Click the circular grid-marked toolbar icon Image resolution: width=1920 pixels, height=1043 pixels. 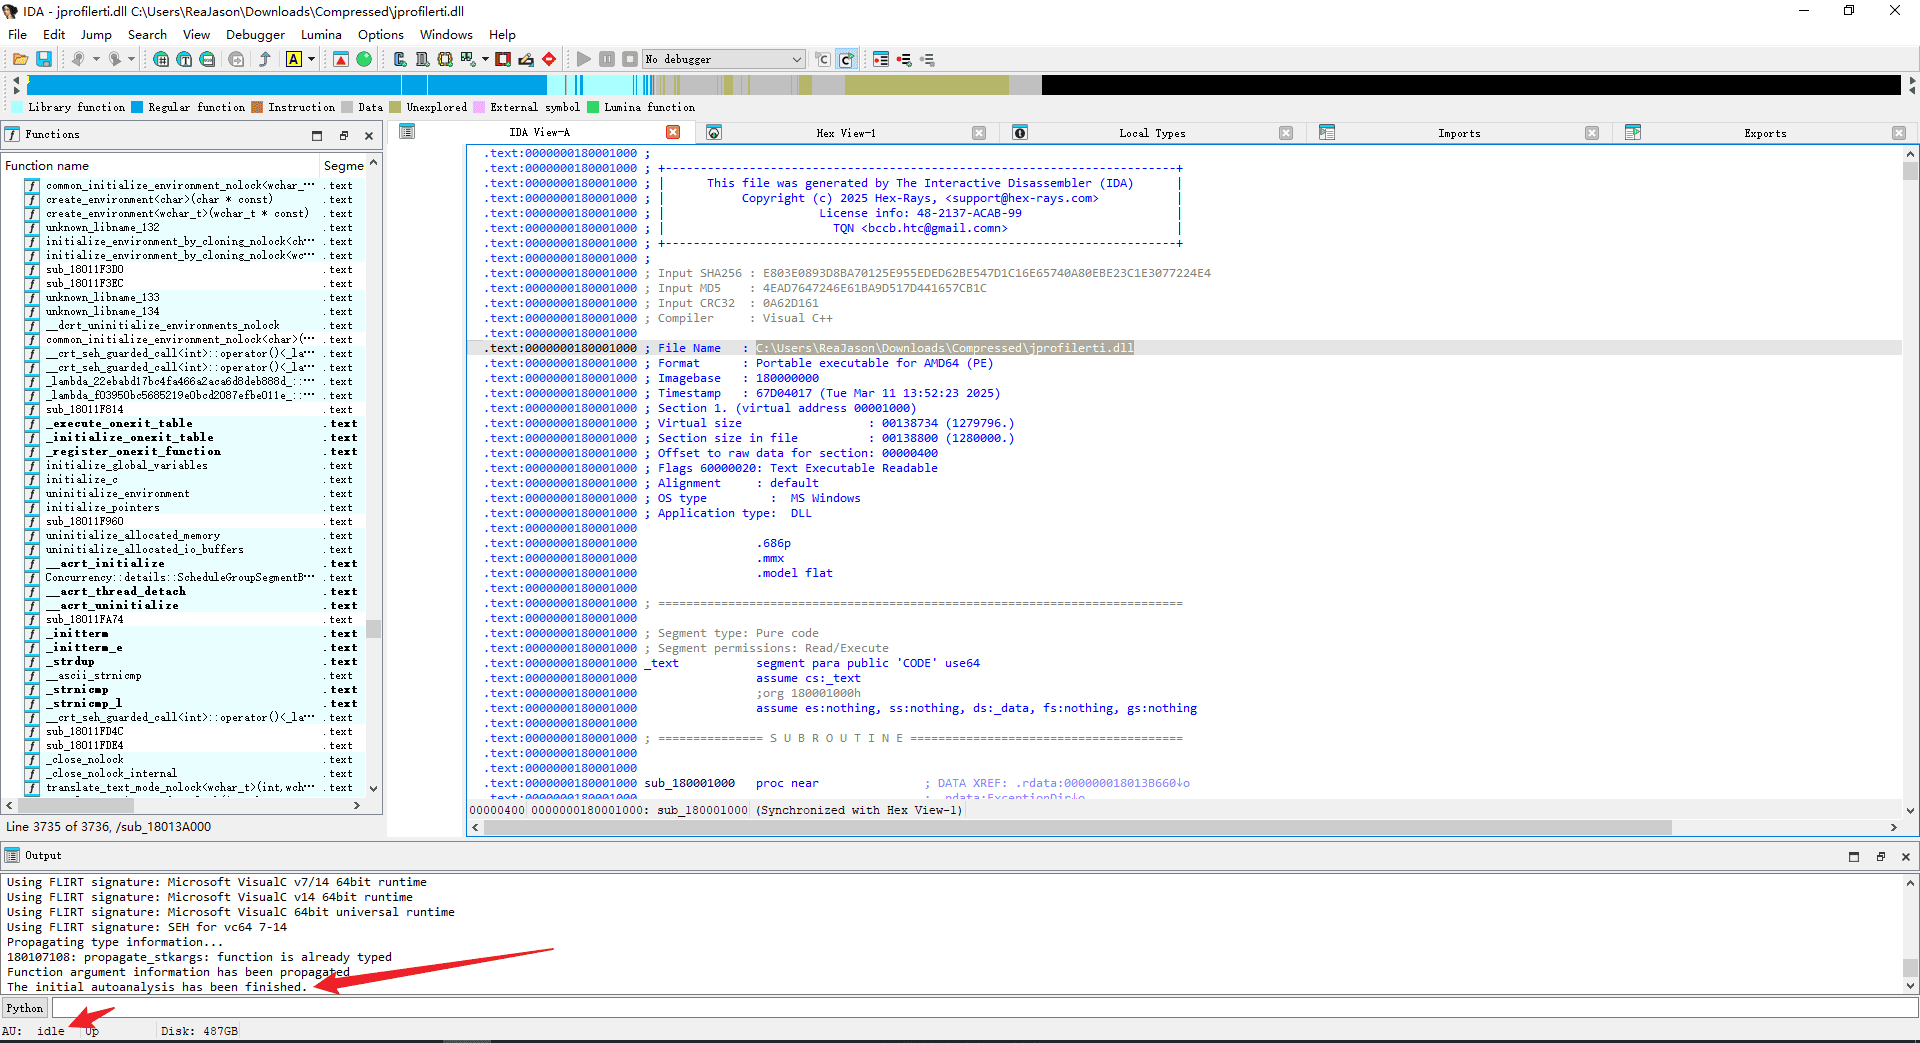[x=161, y=59]
